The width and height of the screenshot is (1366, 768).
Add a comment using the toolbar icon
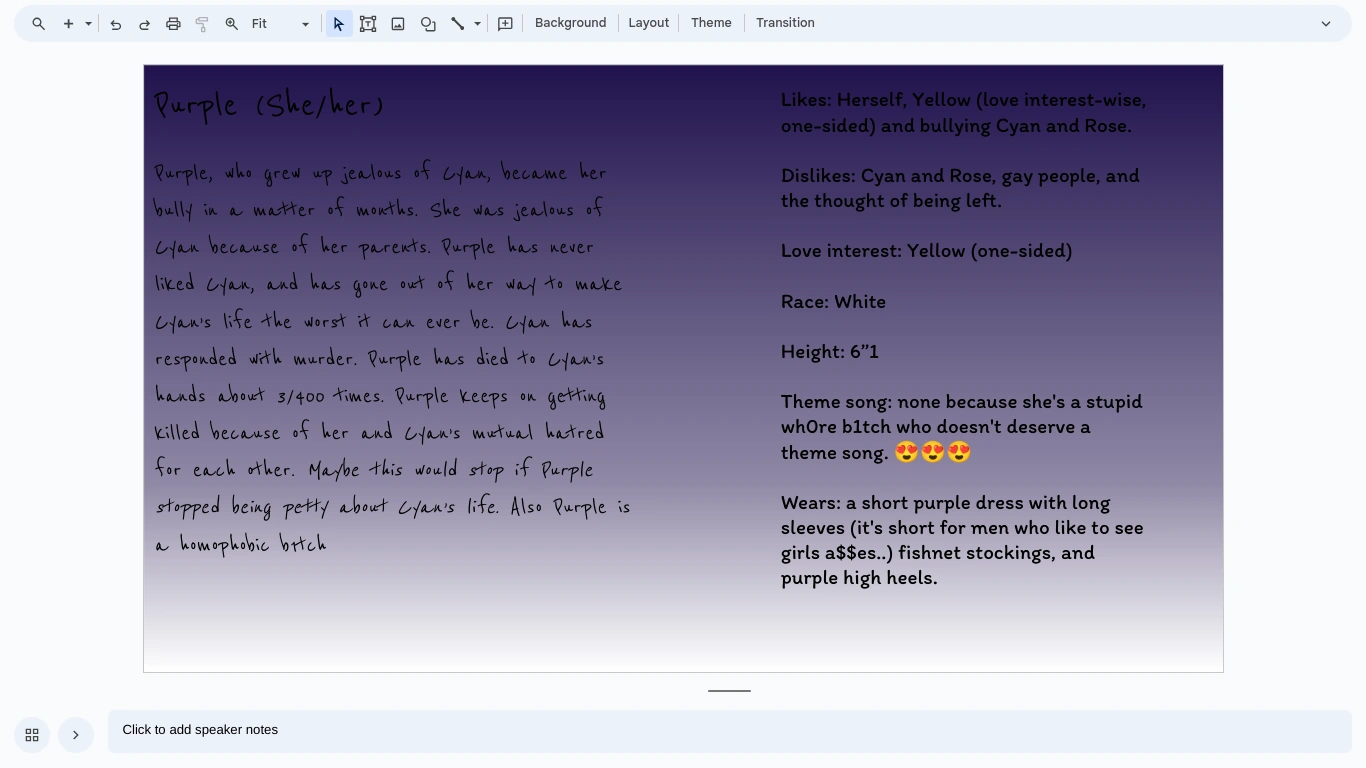pyautogui.click(x=505, y=23)
